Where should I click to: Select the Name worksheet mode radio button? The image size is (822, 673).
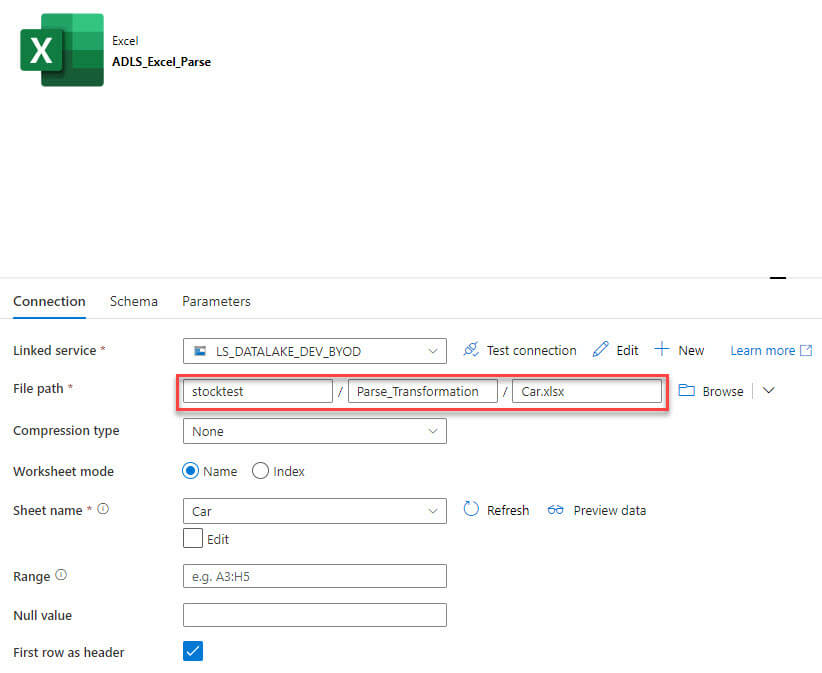coord(190,471)
